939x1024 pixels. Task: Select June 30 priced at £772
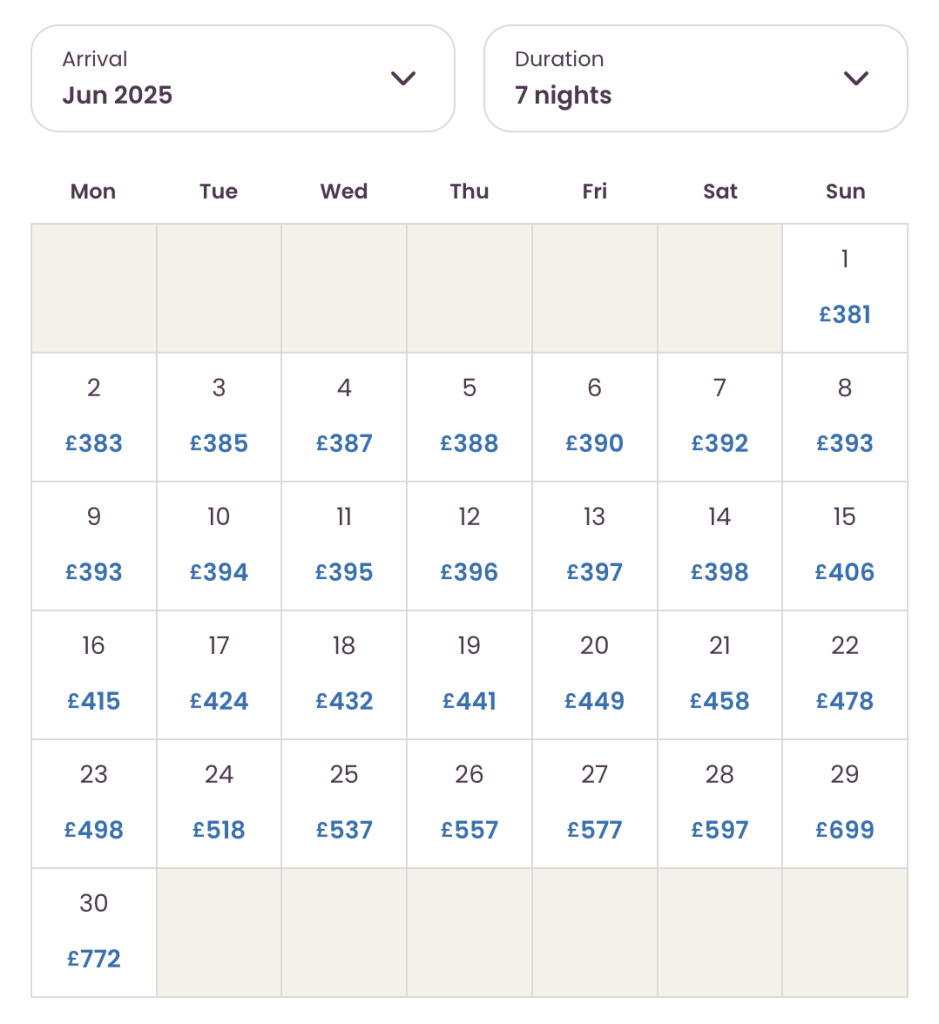[x=93, y=931]
